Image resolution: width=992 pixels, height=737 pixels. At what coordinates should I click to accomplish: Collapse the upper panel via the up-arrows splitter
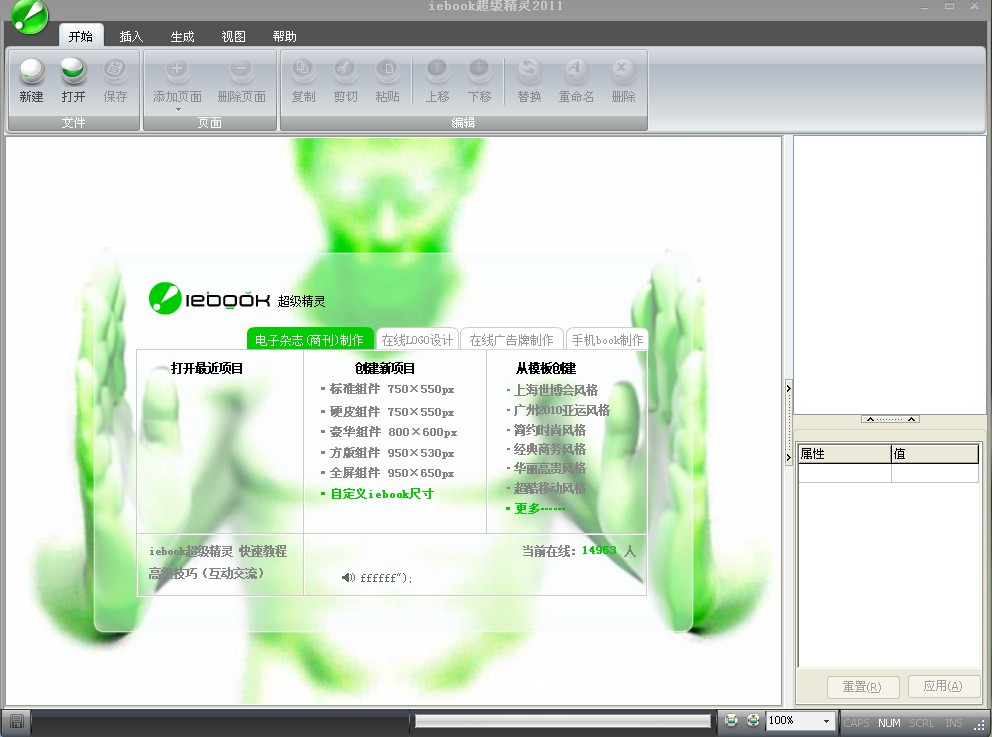(890, 419)
